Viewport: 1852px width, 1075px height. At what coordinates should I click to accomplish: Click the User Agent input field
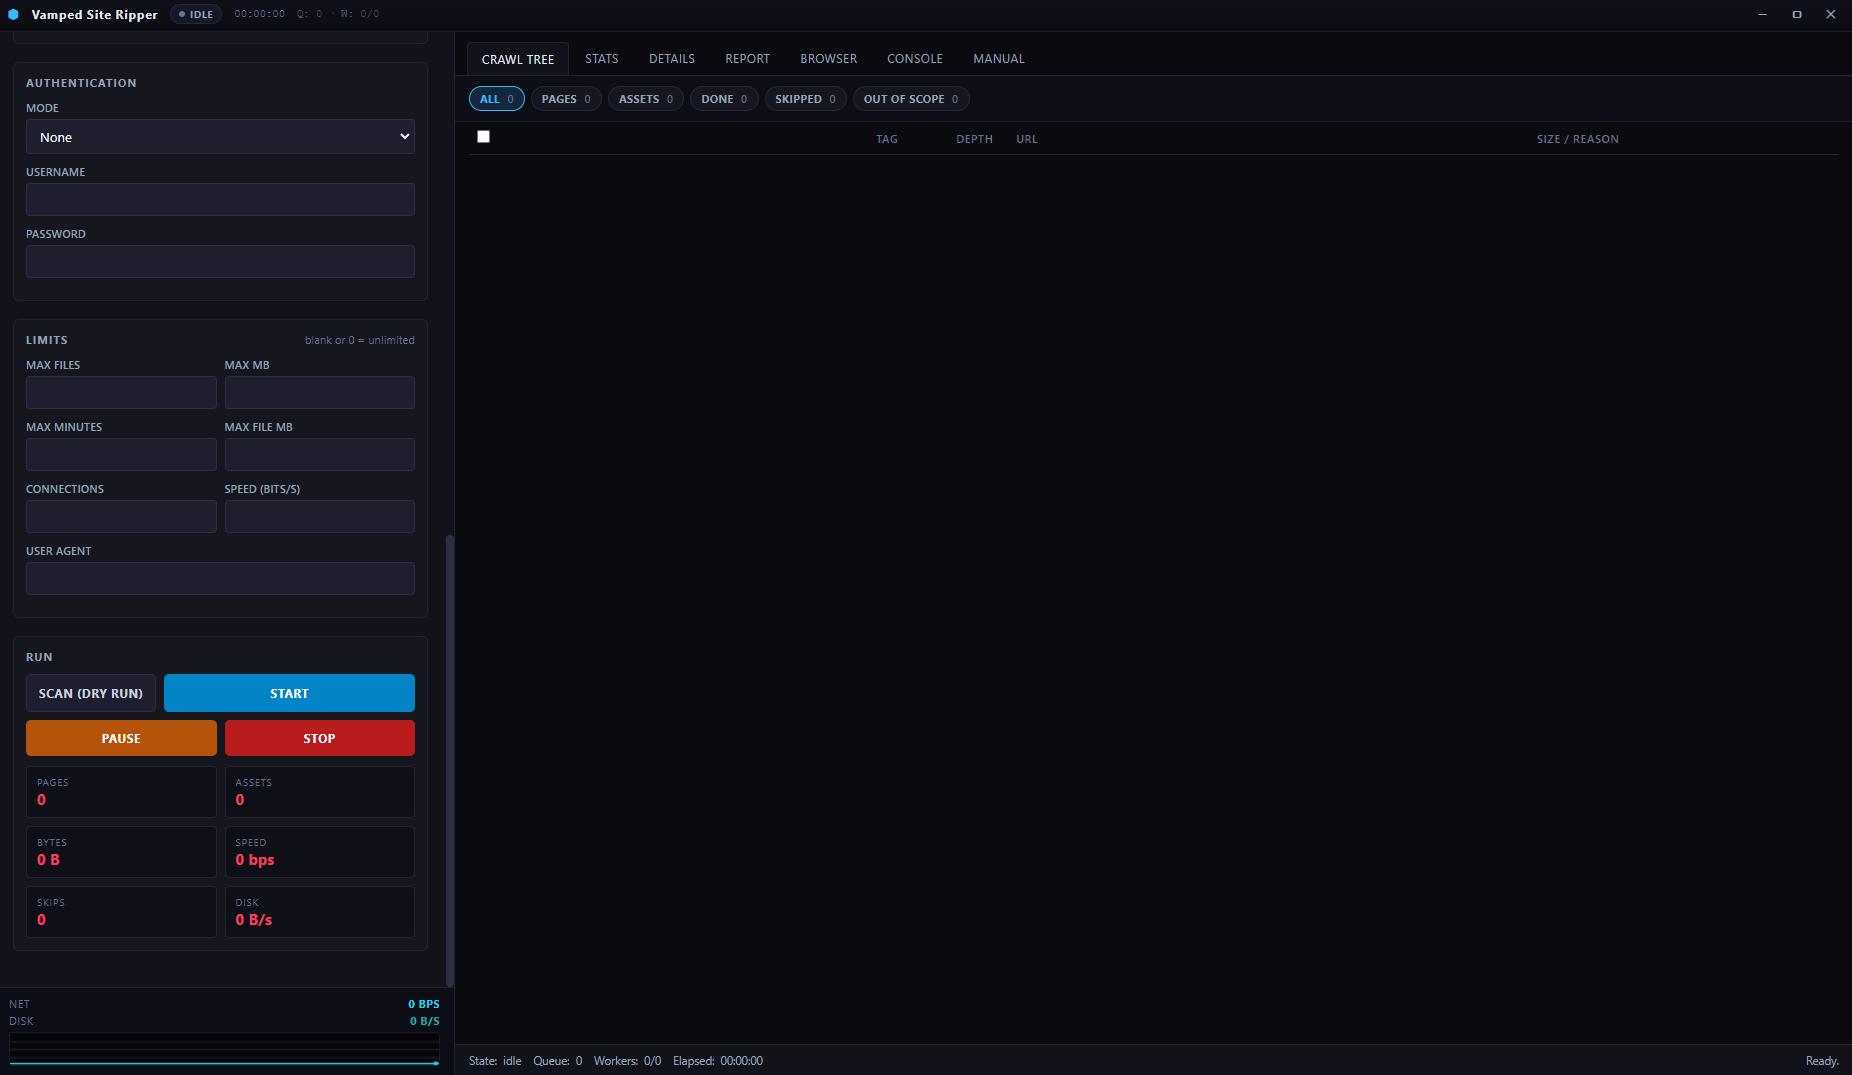tap(220, 578)
